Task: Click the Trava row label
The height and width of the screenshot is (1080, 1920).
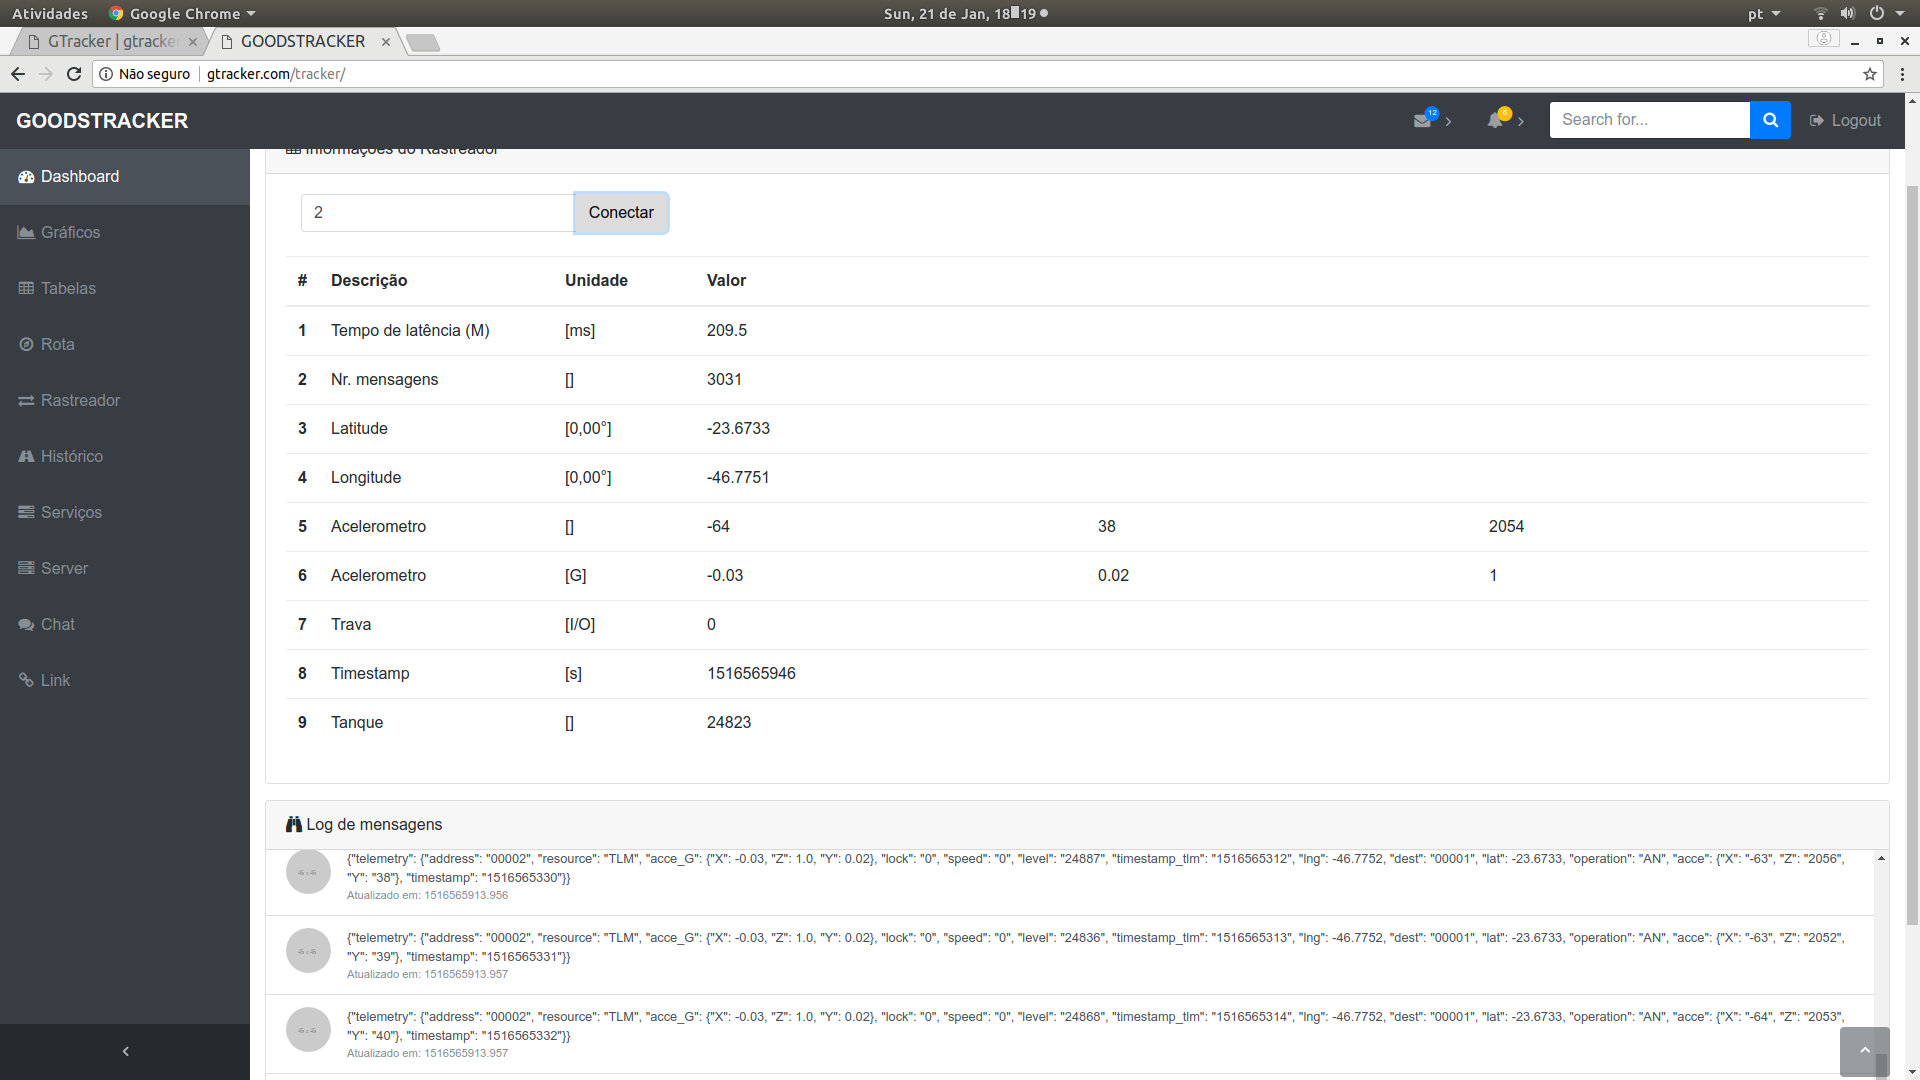Action: [x=351, y=625]
